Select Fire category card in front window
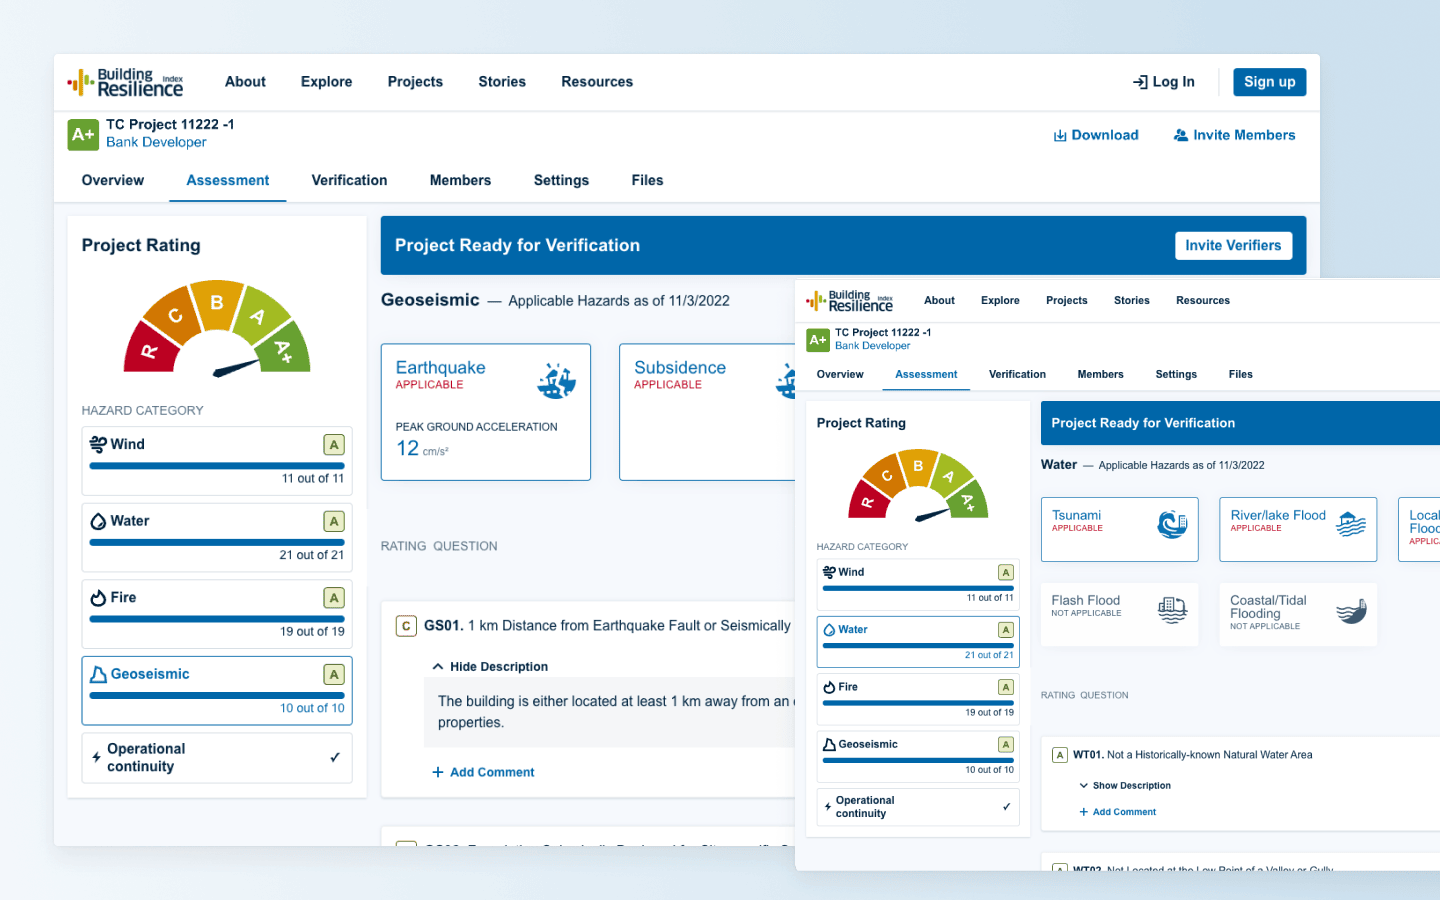This screenshot has width=1440, height=900. [x=918, y=699]
